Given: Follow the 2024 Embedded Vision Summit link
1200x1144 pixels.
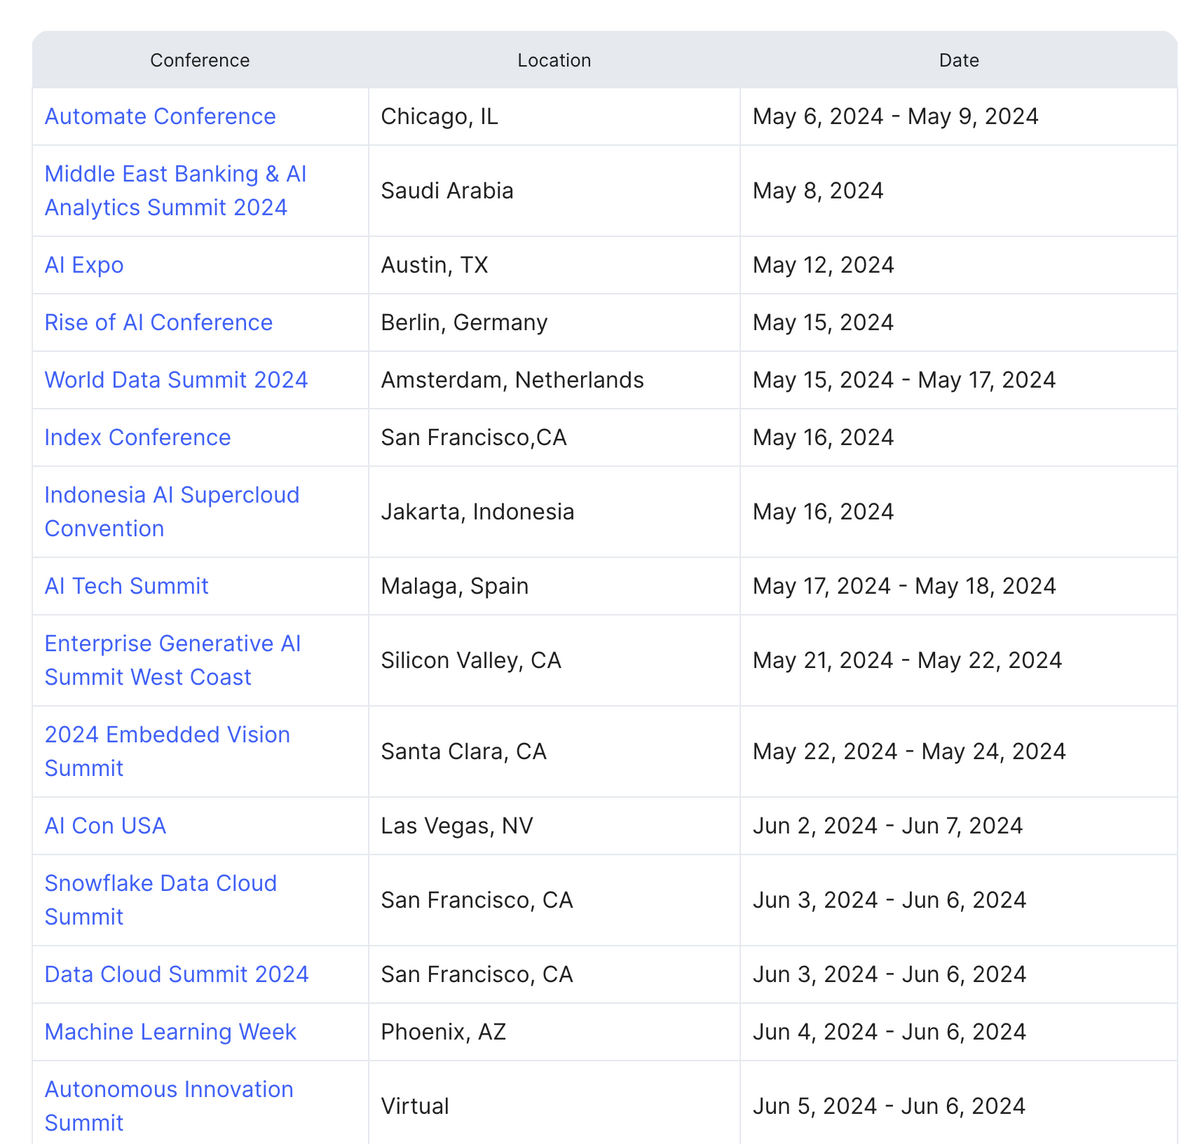Looking at the screenshot, I should tap(167, 751).
